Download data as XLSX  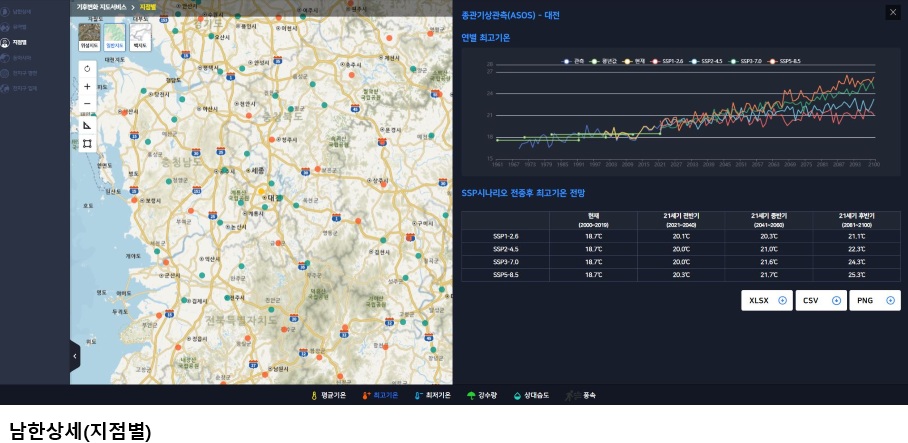pyautogui.click(x=766, y=300)
